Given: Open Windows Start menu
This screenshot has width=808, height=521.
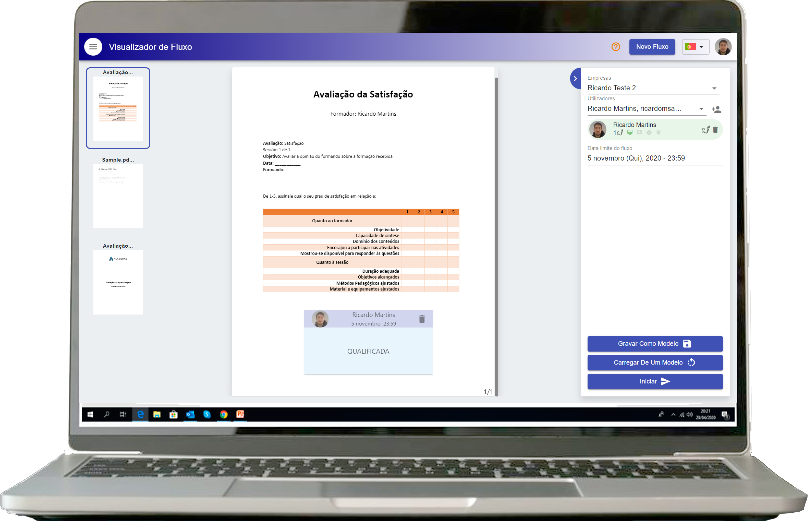Looking at the screenshot, I should point(88,413).
